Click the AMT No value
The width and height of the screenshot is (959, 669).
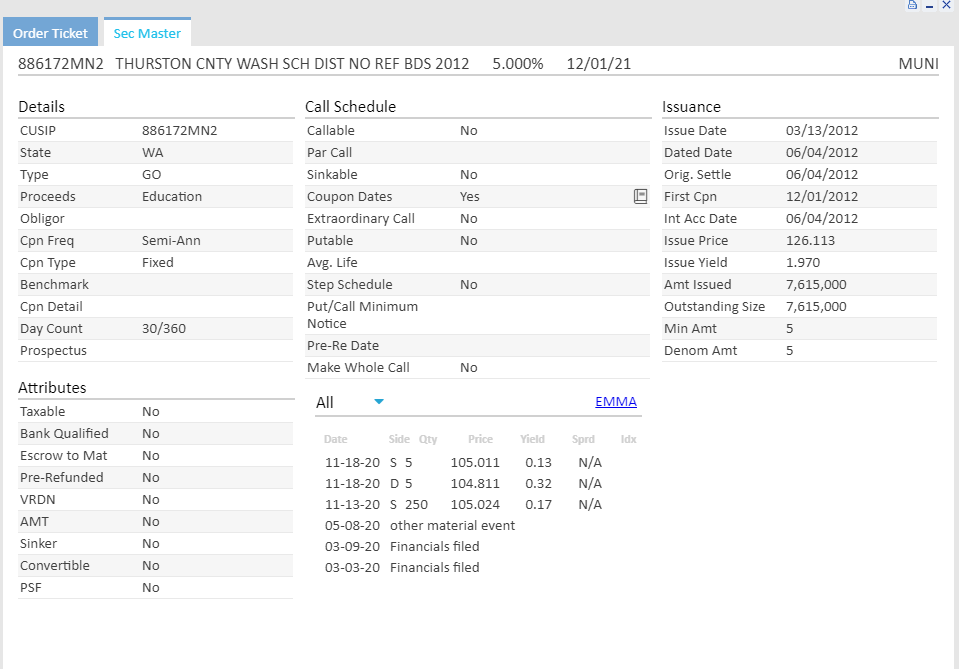pyautogui.click(x=151, y=522)
